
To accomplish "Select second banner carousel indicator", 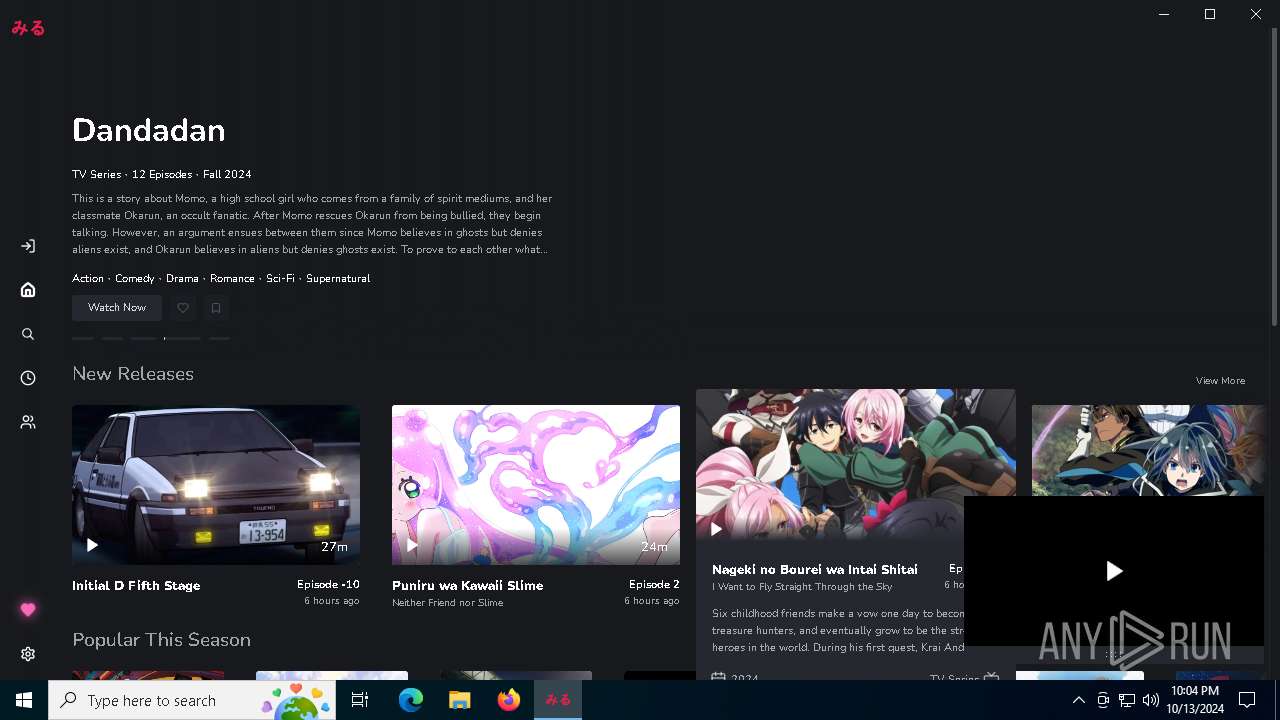I will click(x=112, y=338).
